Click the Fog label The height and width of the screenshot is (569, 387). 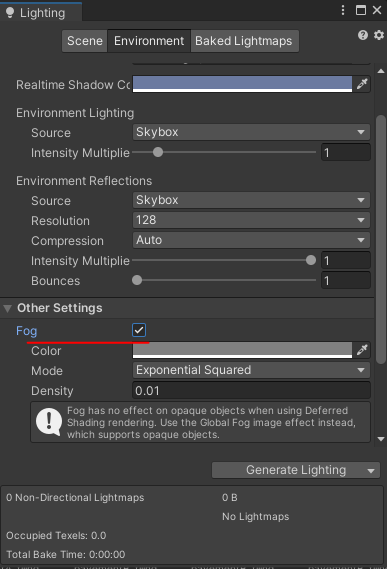click(x=27, y=331)
